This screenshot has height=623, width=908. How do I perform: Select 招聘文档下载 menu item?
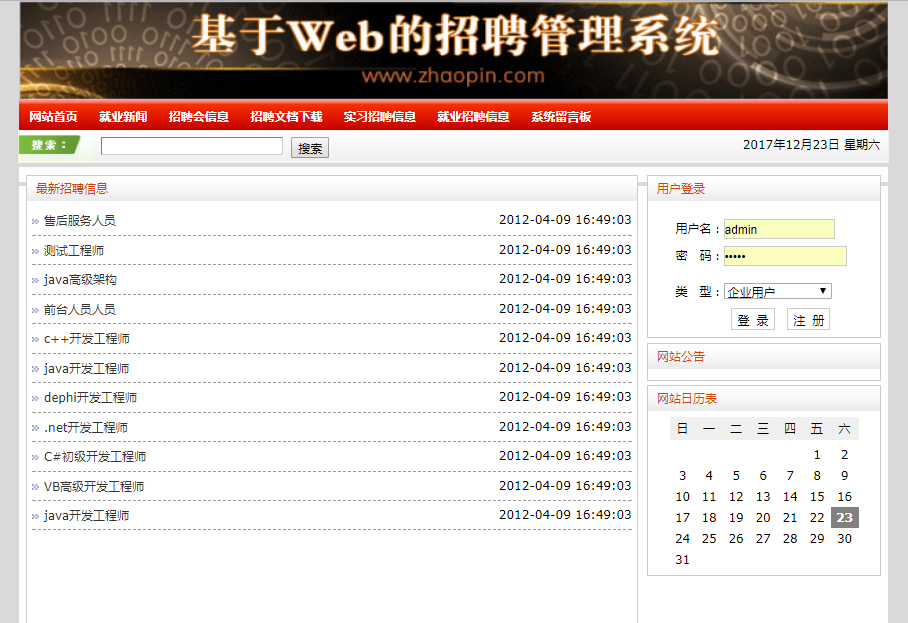[x=286, y=117]
